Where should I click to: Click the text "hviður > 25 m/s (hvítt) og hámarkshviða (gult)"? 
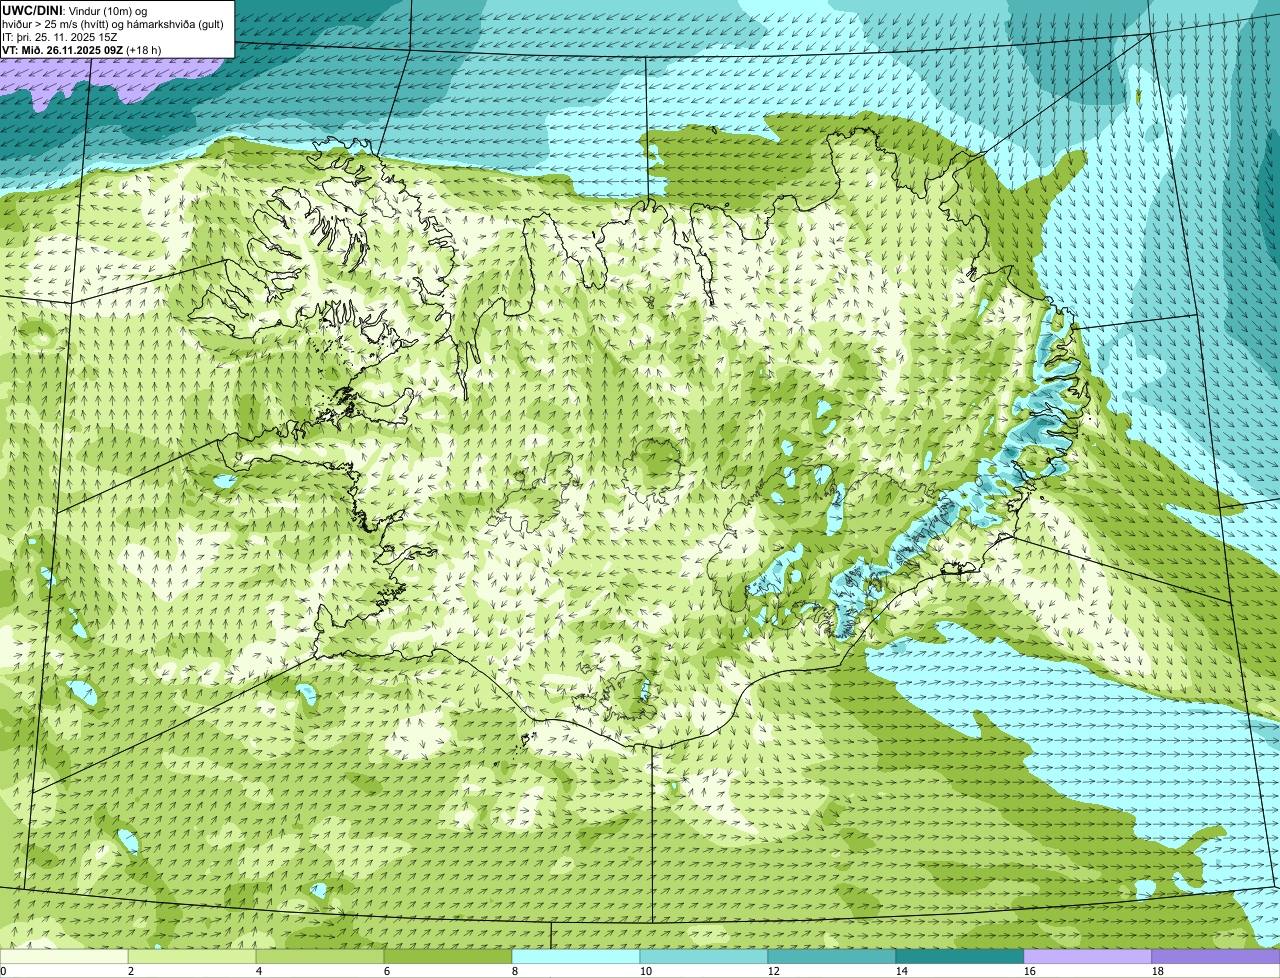click(x=113, y=24)
